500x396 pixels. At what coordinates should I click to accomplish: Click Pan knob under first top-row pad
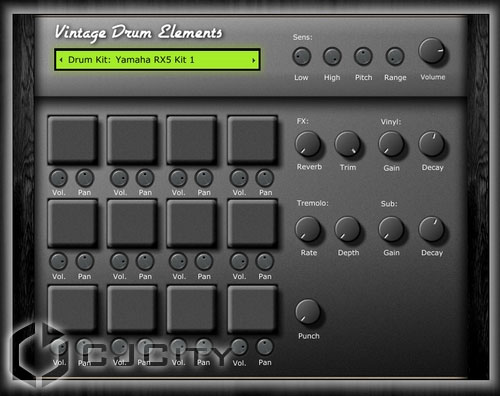85,178
